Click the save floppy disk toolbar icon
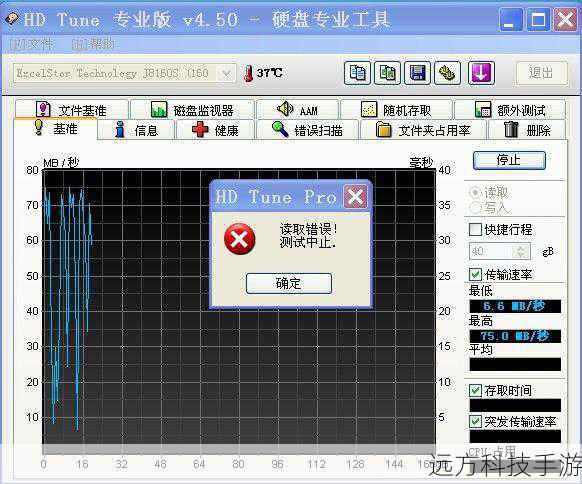This screenshot has height=484, width=582. click(x=417, y=73)
